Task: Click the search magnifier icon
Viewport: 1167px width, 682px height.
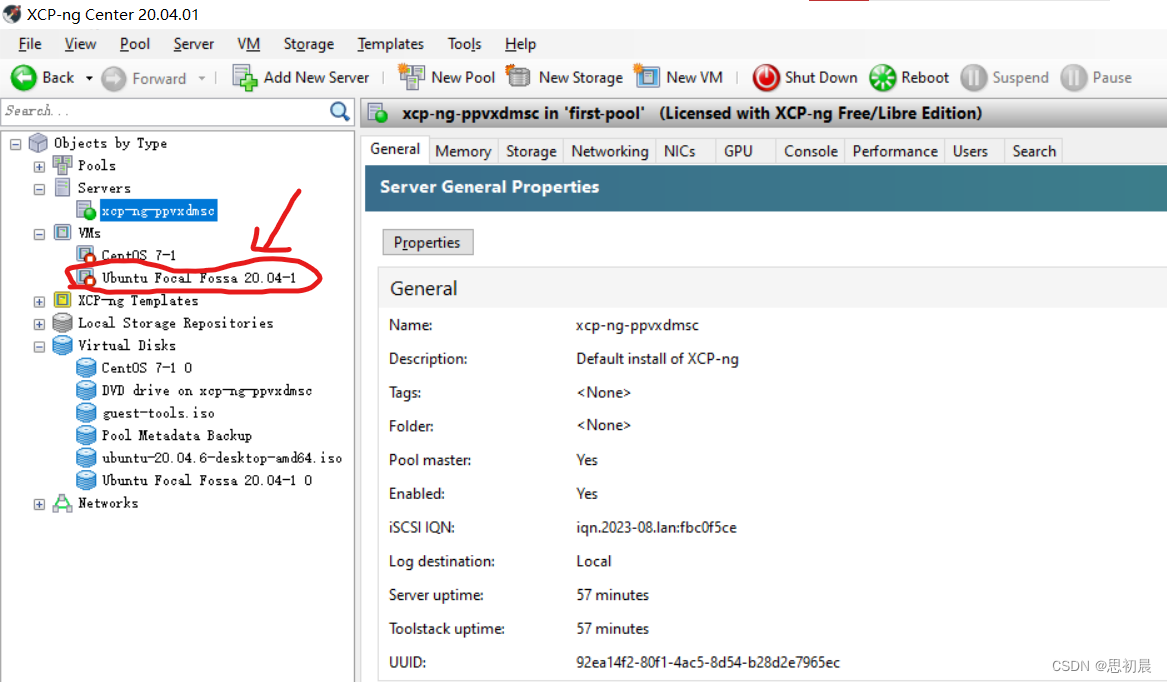Action: 339,111
